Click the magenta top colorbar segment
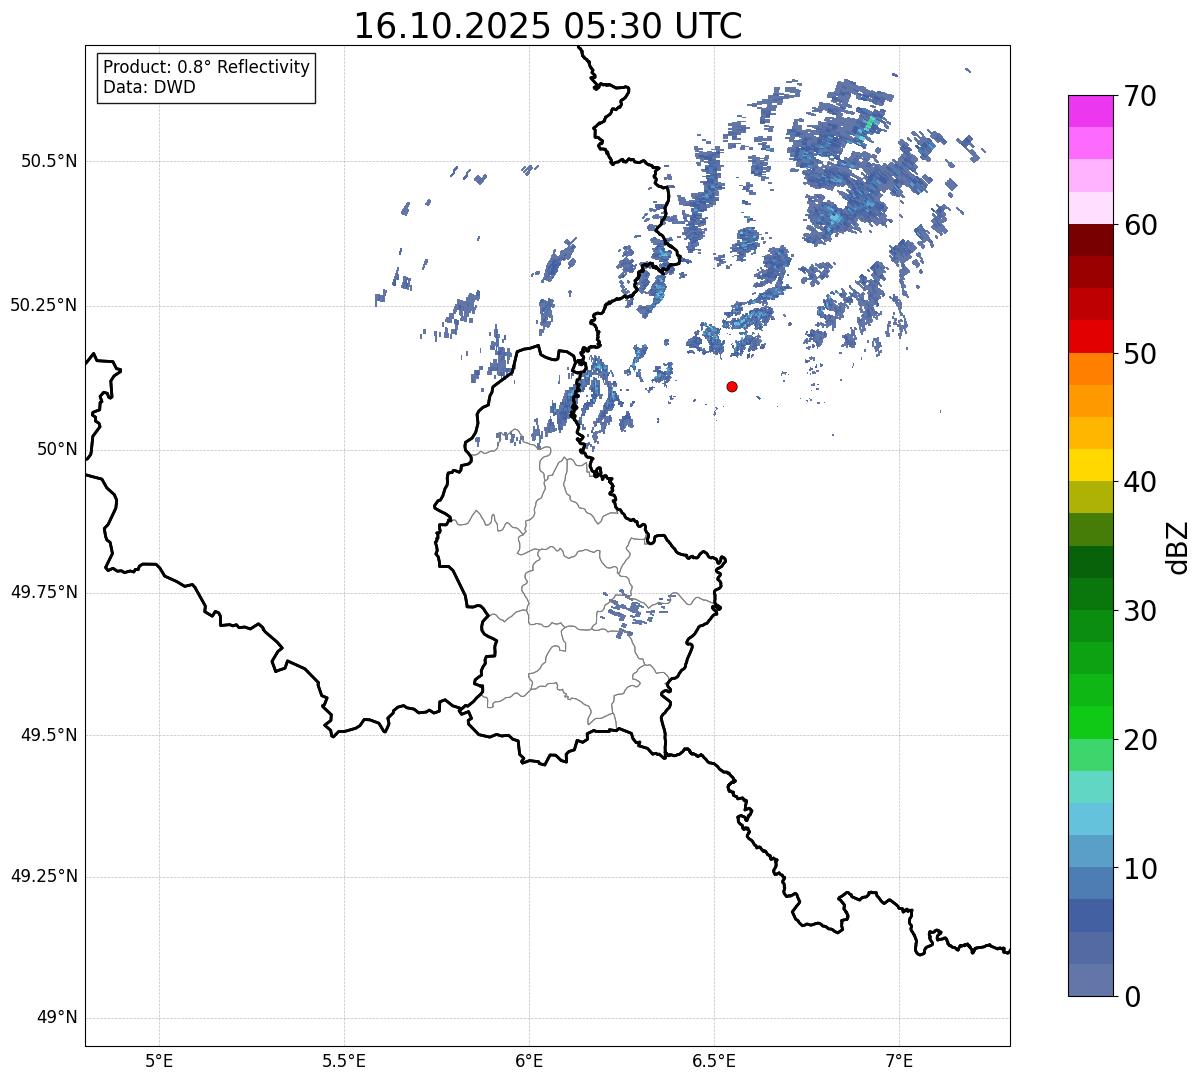The height and width of the screenshot is (1081, 1202). pyautogui.click(x=1090, y=111)
